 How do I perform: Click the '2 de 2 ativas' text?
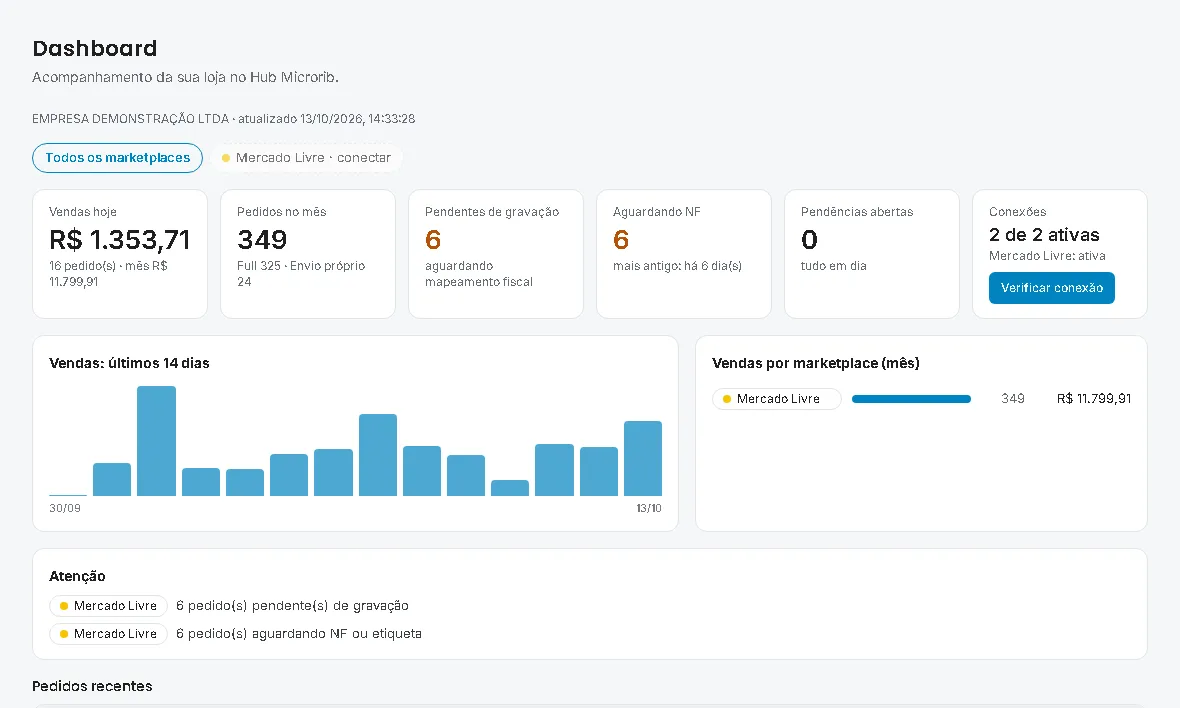pos(1044,235)
